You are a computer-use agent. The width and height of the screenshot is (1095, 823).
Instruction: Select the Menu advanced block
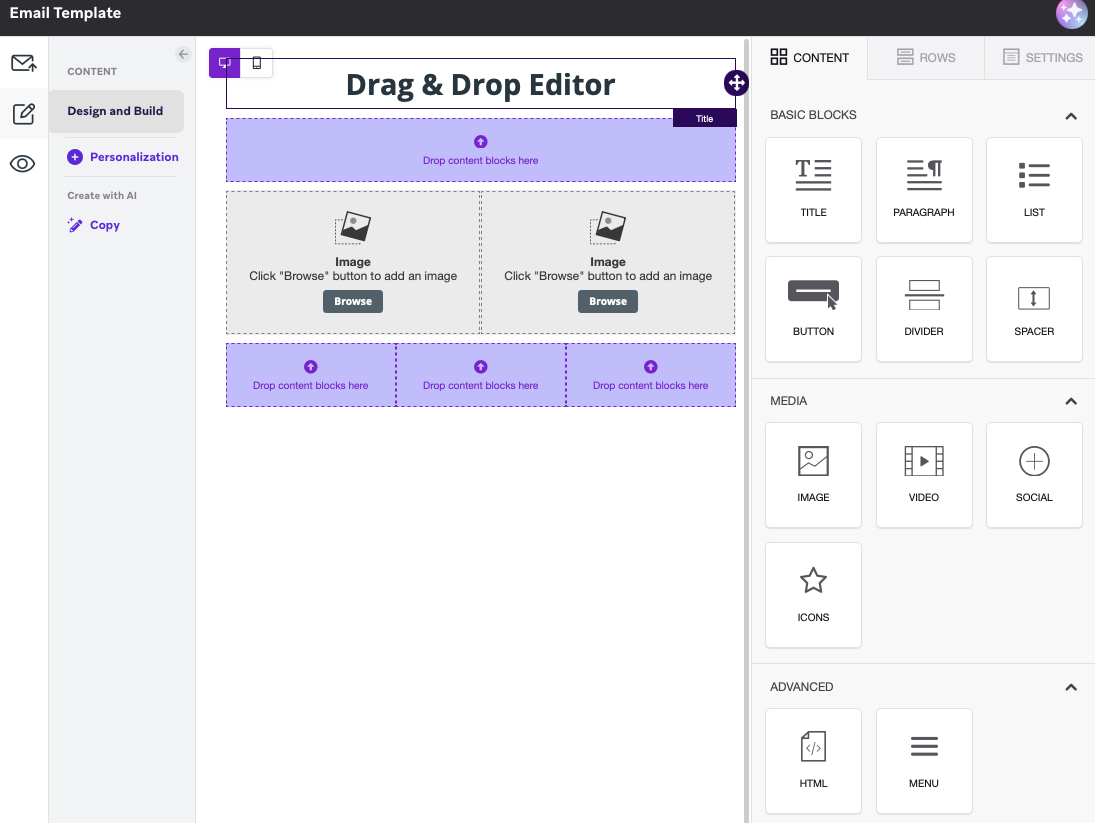923,761
